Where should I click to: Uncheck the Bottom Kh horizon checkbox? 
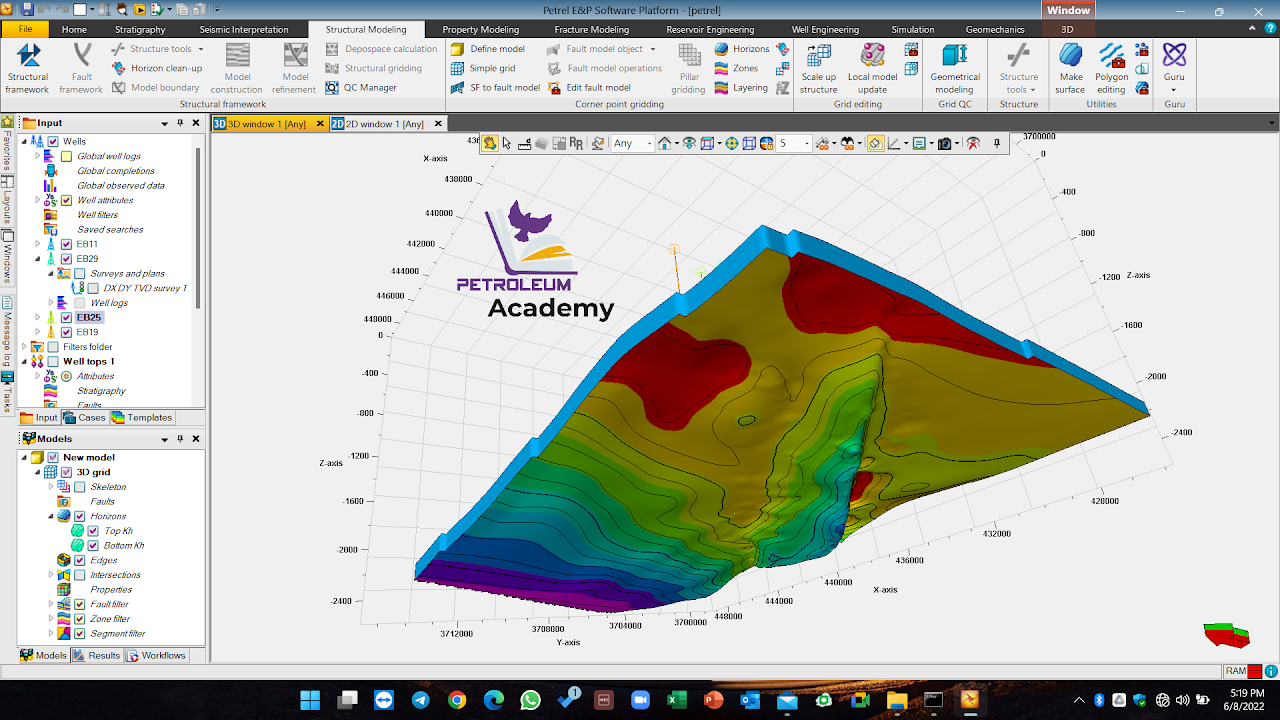coord(94,546)
